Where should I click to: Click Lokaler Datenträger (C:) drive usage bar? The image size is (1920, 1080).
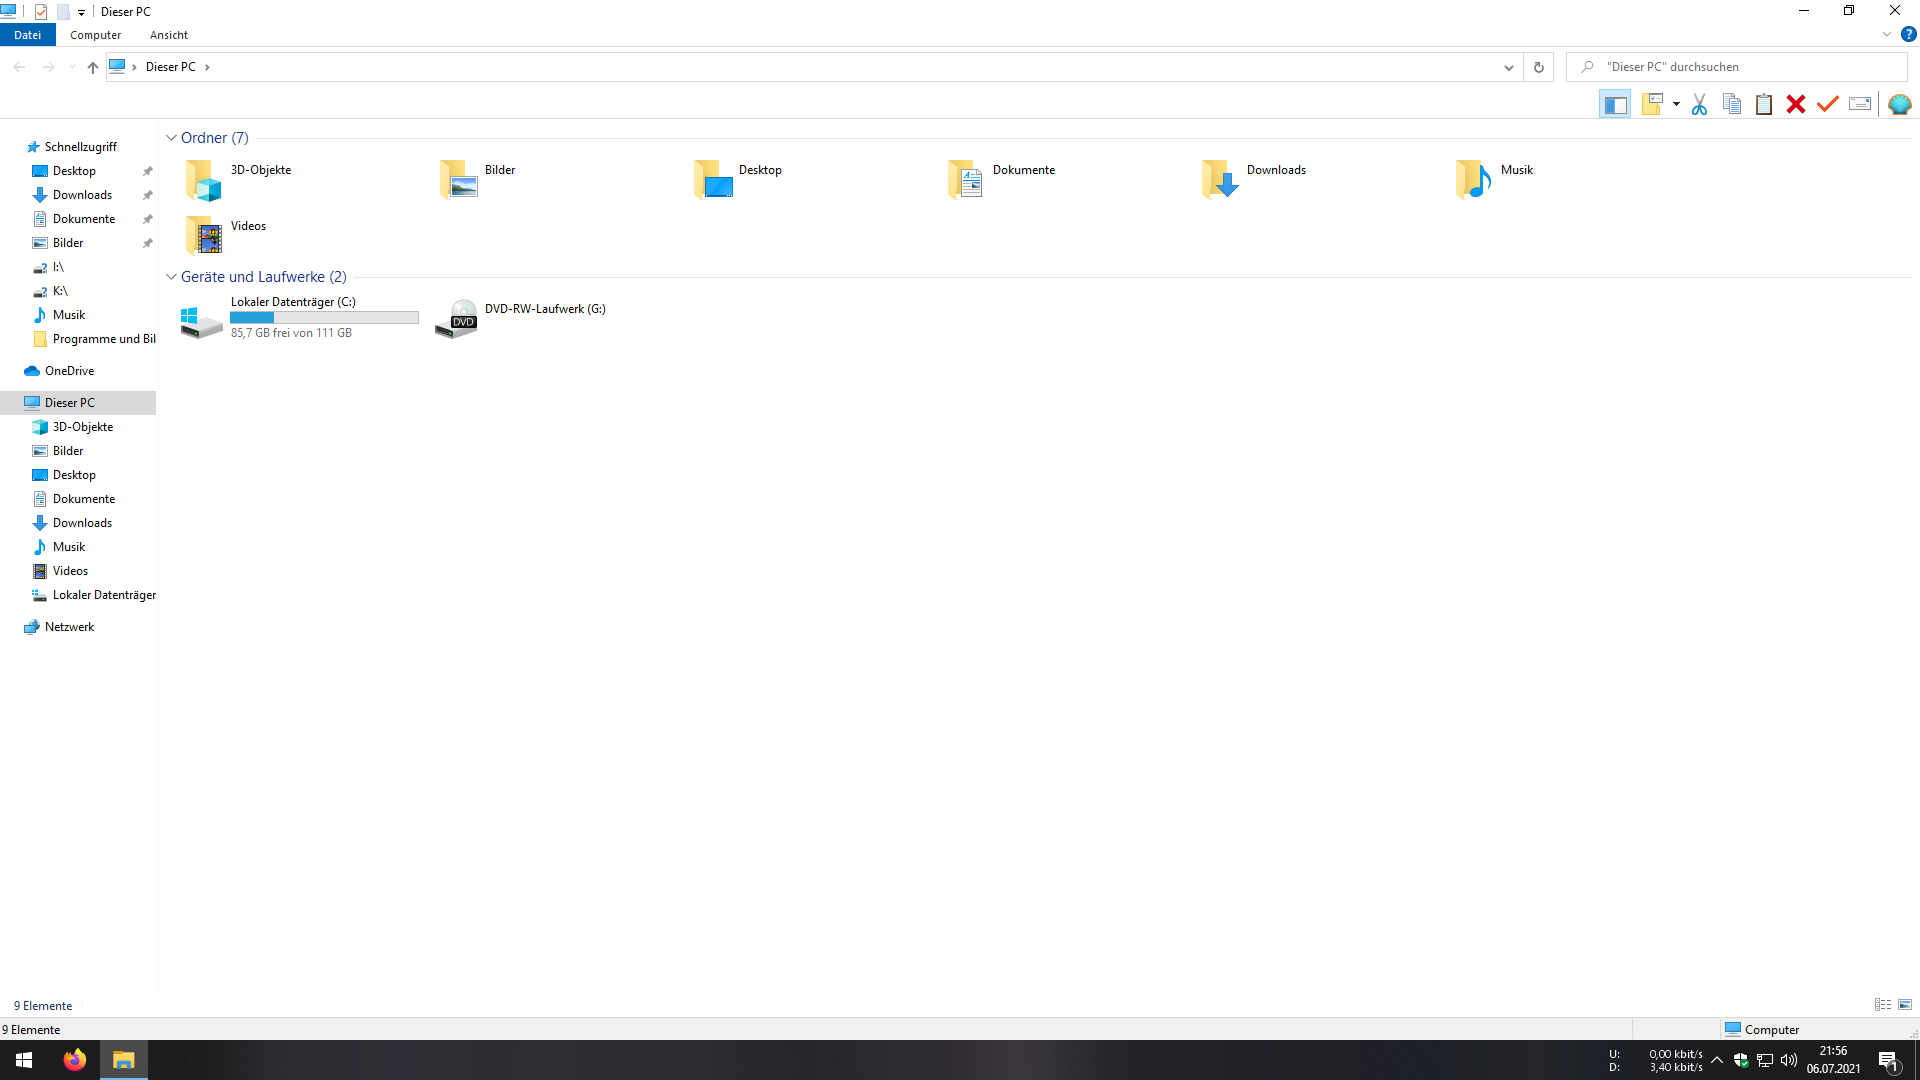pyautogui.click(x=324, y=318)
